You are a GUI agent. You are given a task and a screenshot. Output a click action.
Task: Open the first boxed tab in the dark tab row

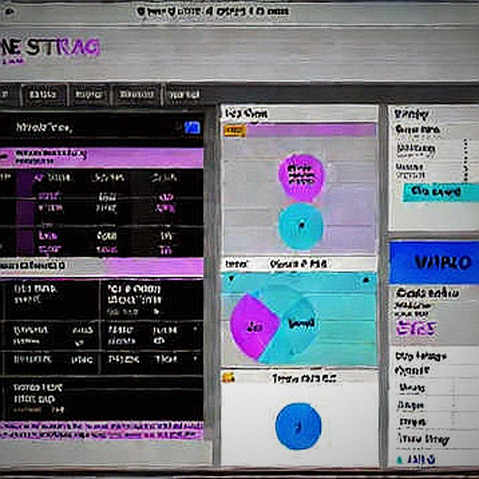(43, 95)
